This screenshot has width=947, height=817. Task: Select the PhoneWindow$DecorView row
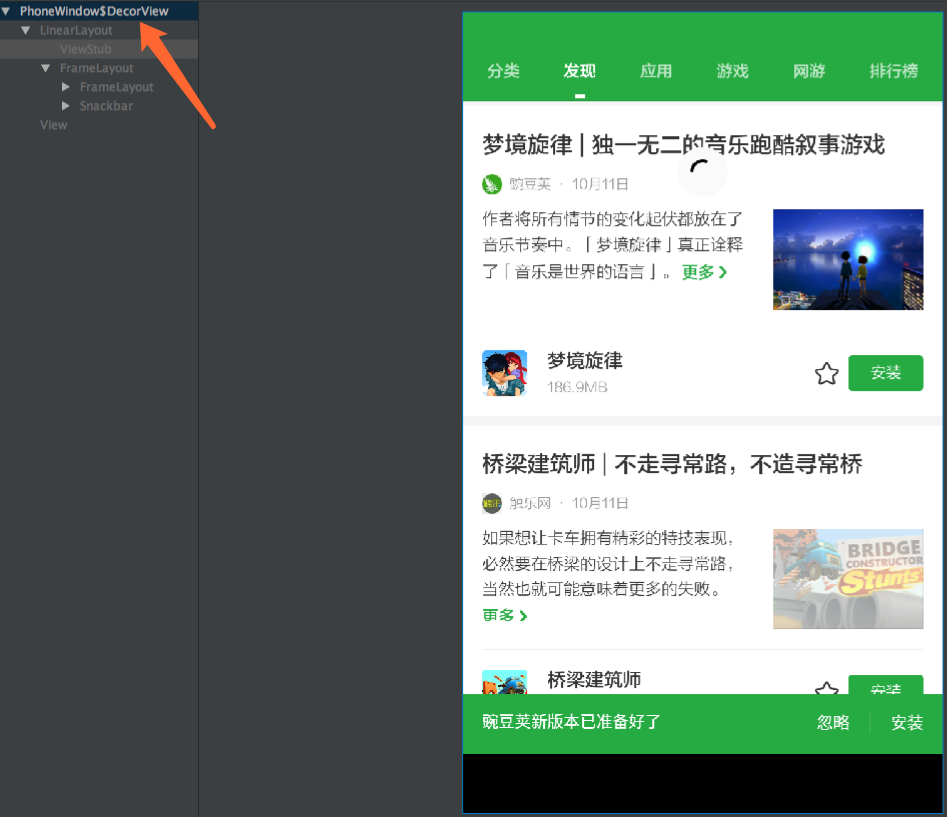pos(99,11)
